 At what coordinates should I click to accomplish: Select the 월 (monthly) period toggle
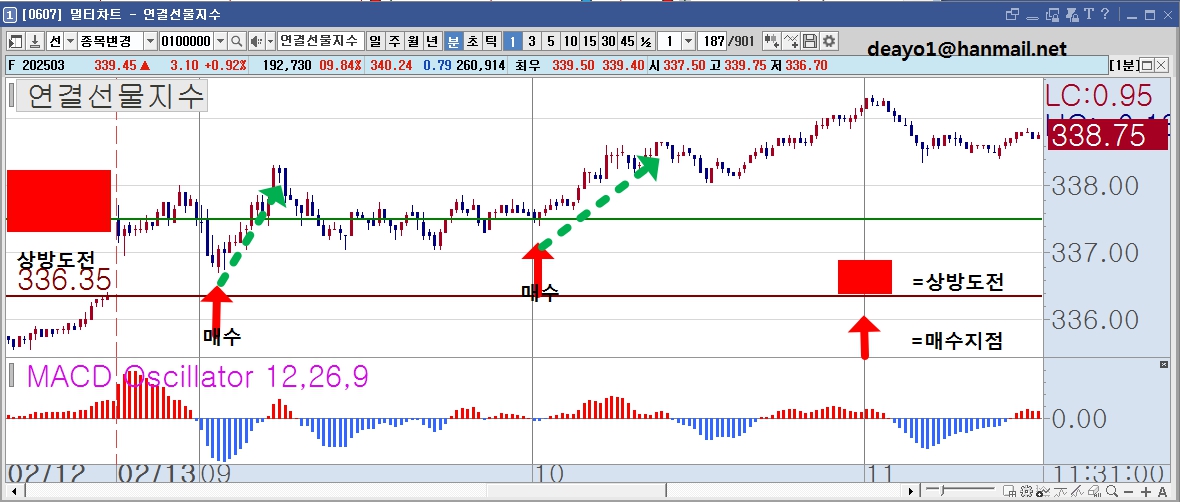tap(413, 41)
